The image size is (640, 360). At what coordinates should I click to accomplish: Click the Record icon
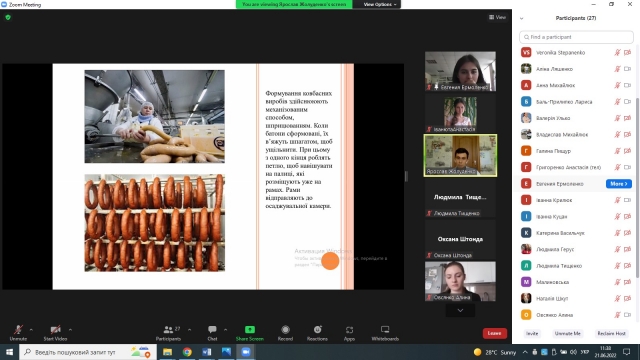[285, 329]
